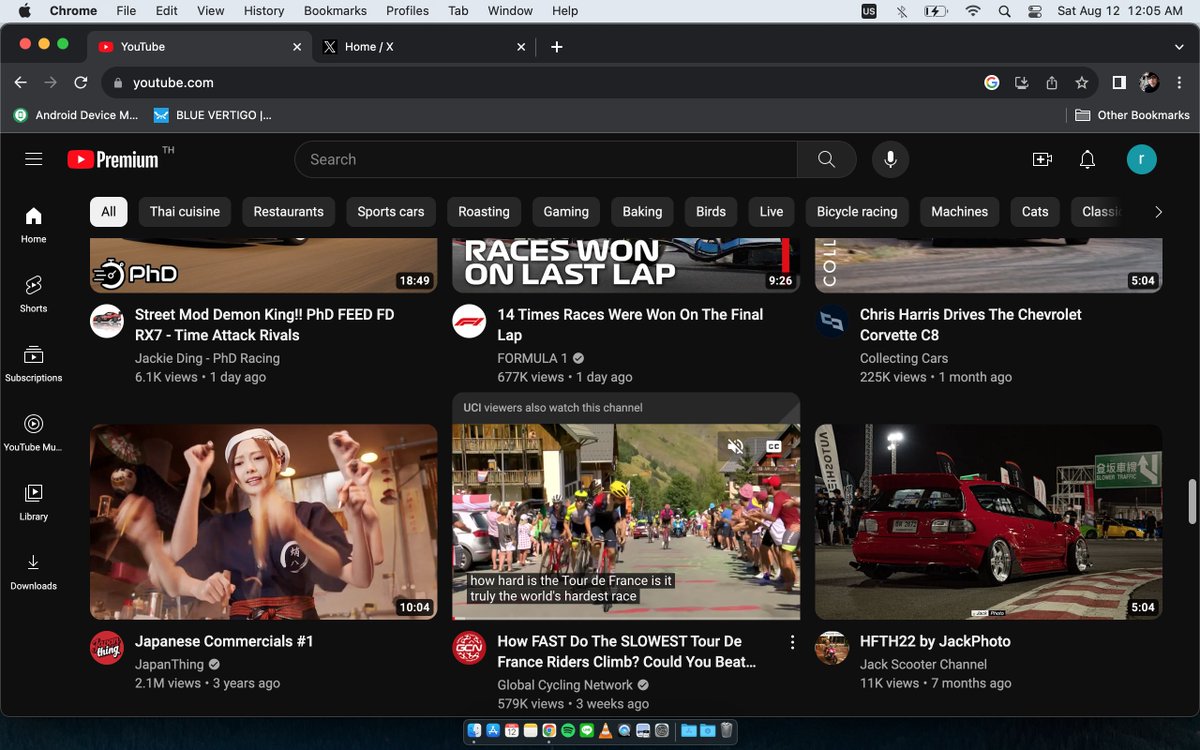
Task: Expand Chrome tab search chevron
Action: pyautogui.click(x=1180, y=47)
